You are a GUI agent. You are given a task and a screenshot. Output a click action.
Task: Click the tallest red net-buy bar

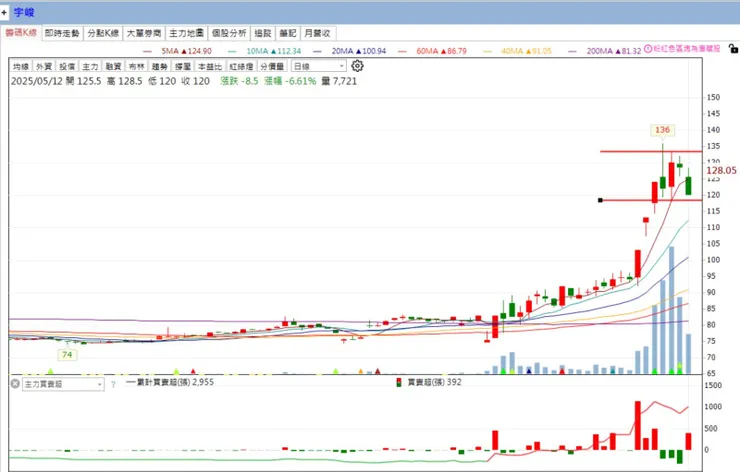click(638, 425)
